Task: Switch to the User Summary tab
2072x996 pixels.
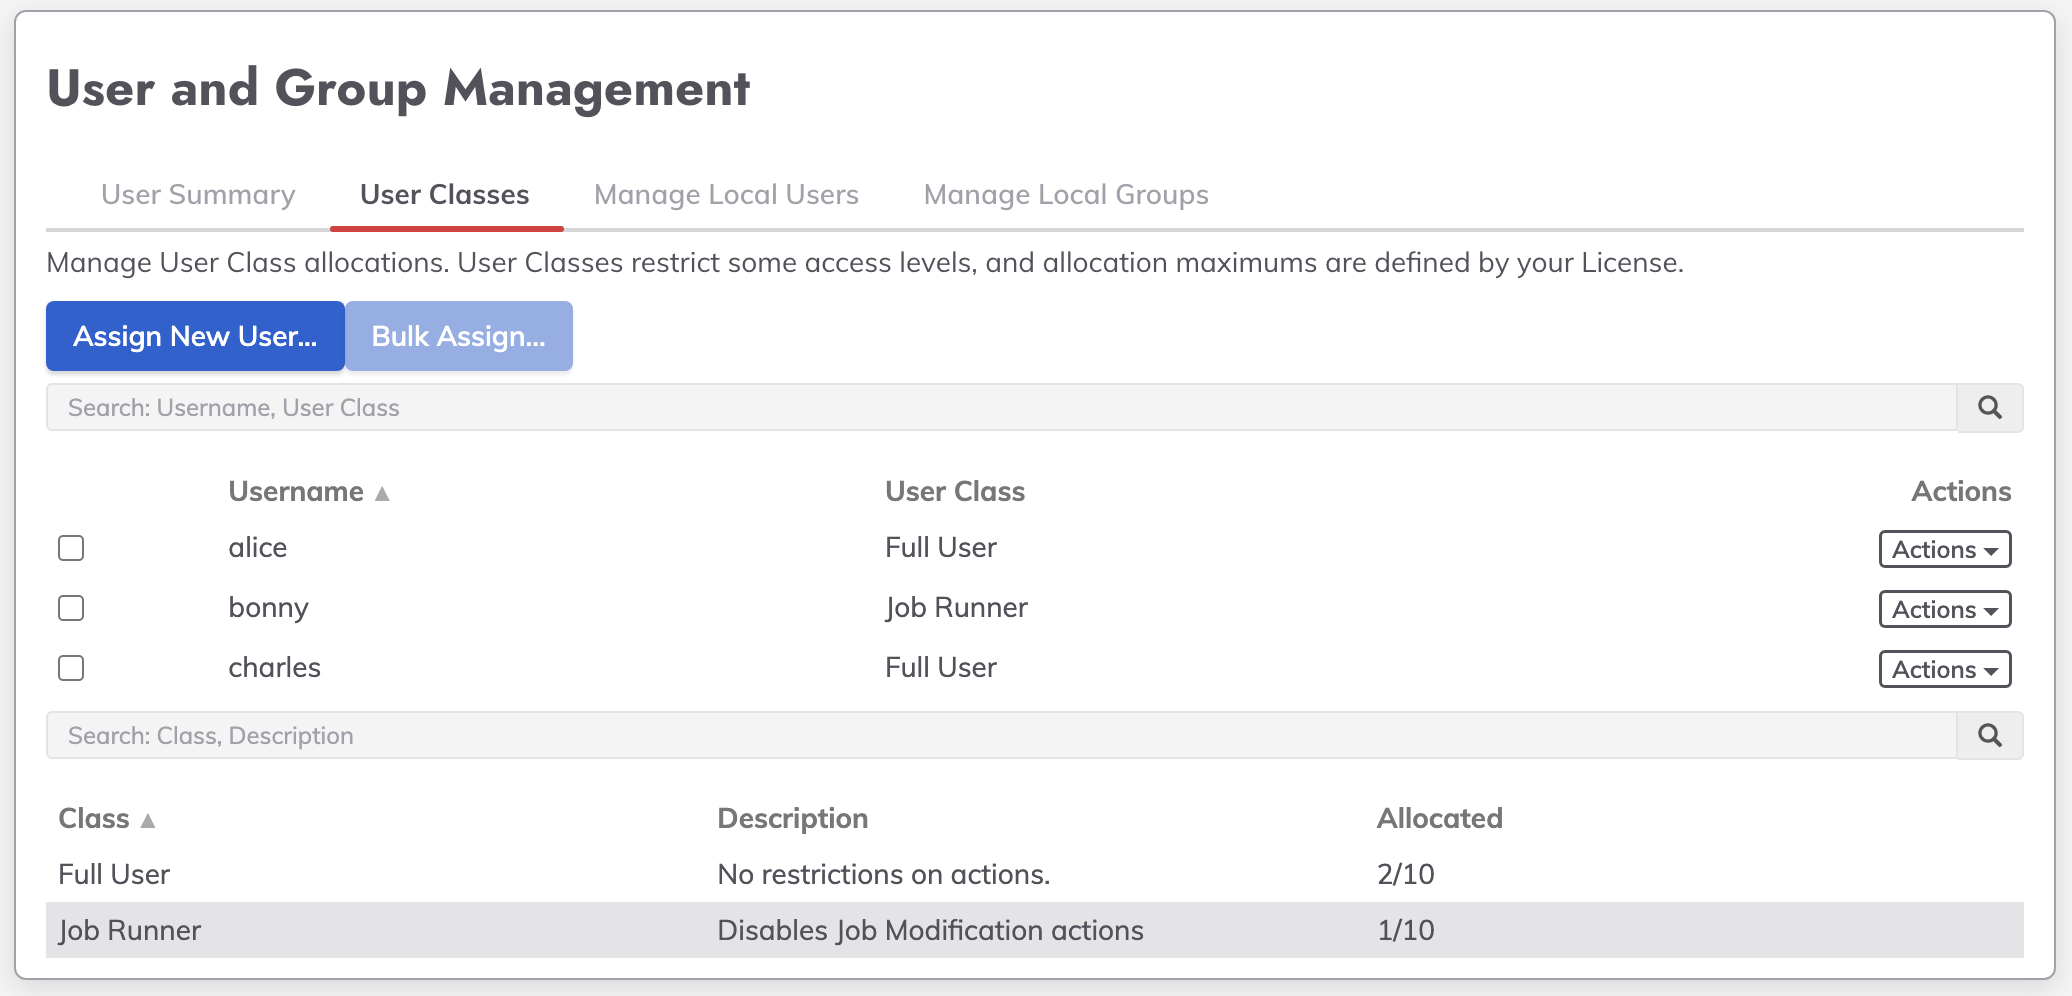Action: pyautogui.click(x=198, y=195)
